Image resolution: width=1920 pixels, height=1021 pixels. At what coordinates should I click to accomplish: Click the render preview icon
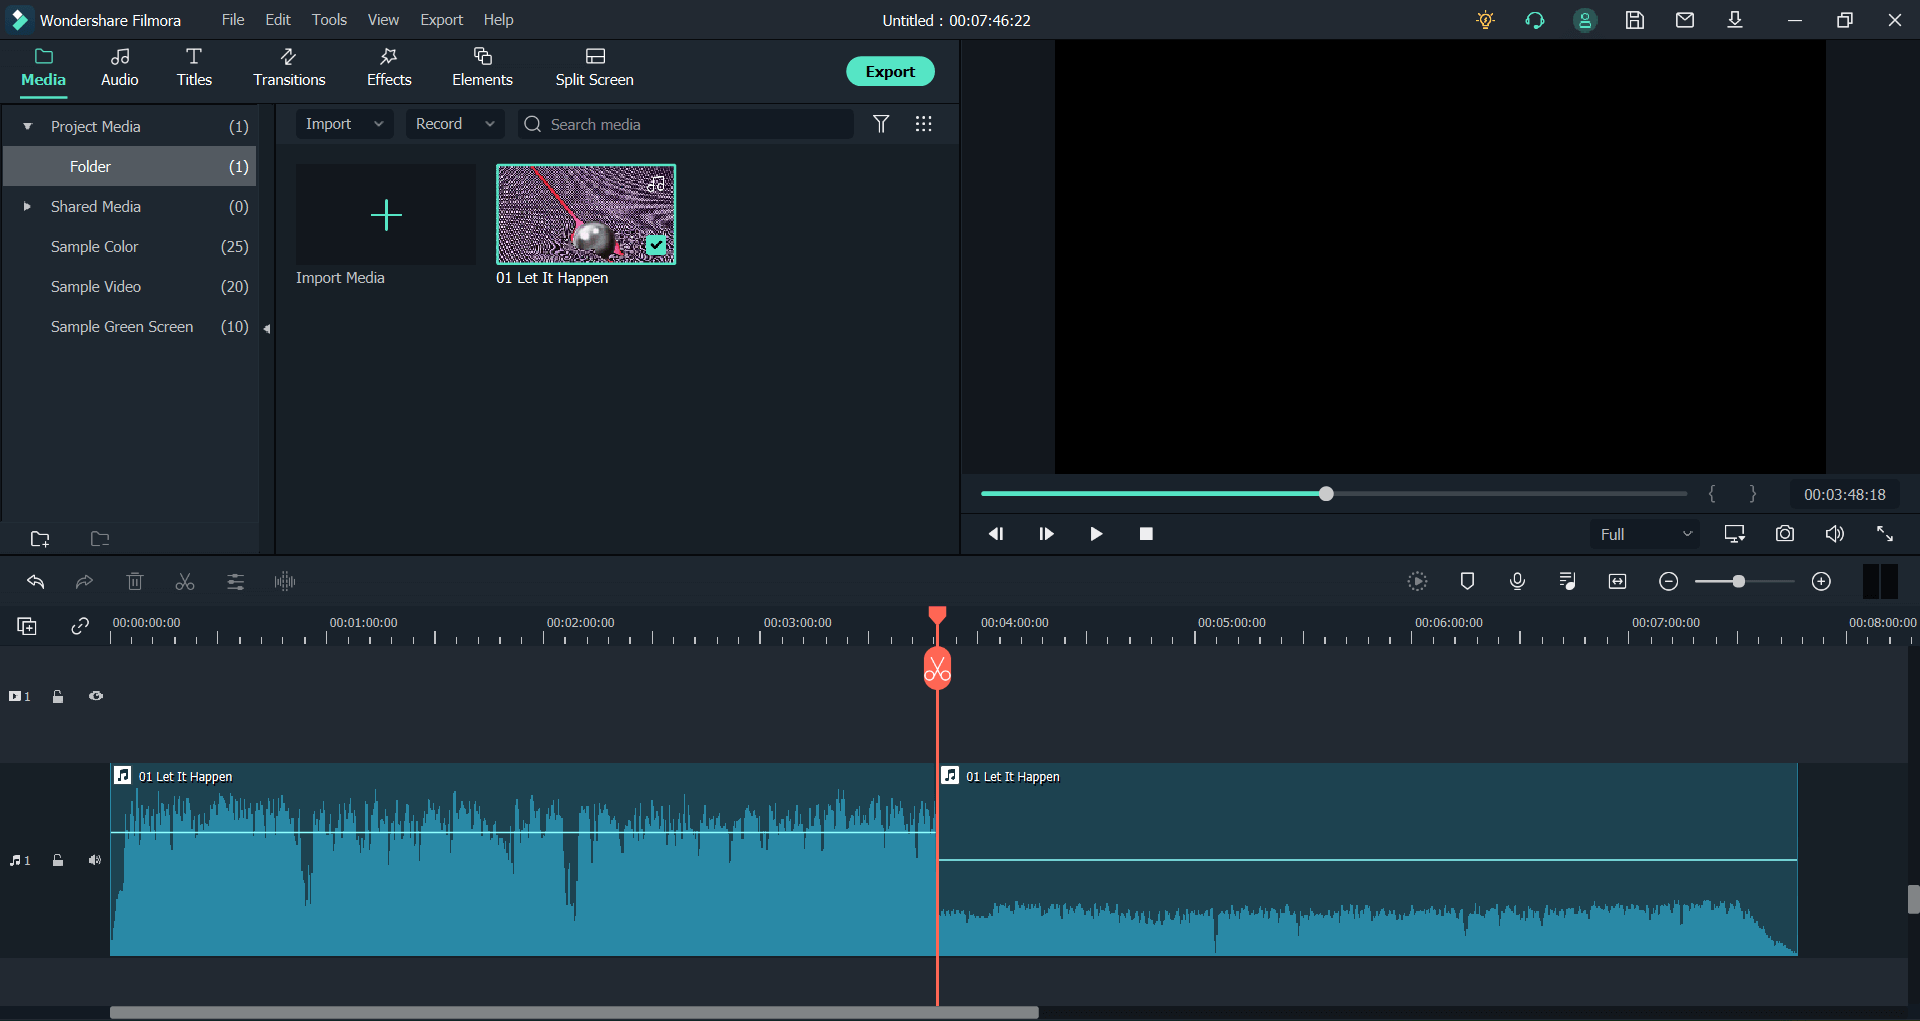pyautogui.click(x=1417, y=581)
